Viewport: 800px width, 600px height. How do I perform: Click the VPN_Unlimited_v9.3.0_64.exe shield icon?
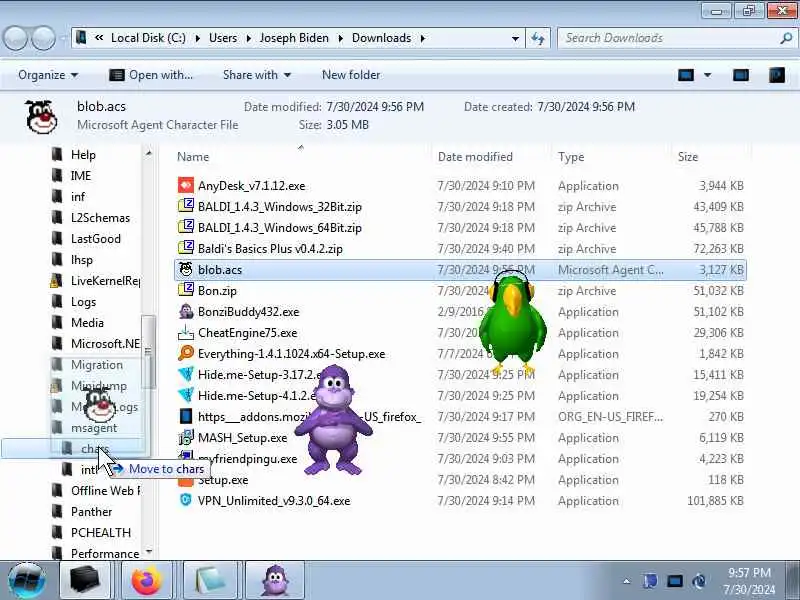(x=186, y=500)
